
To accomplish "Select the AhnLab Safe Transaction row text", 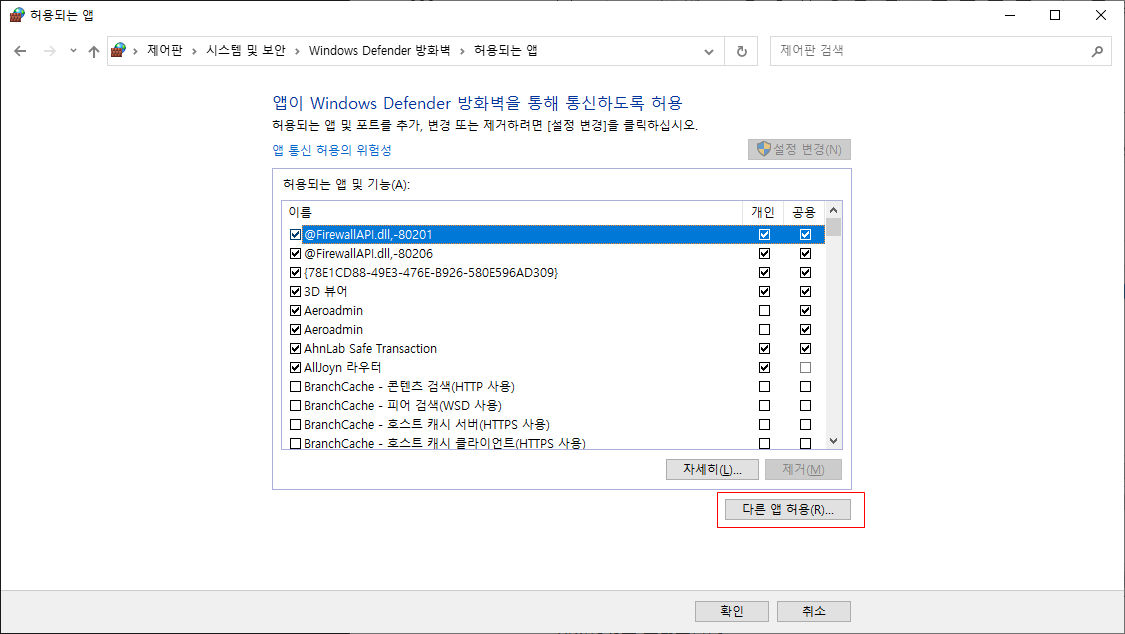I will (x=370, y=349).
